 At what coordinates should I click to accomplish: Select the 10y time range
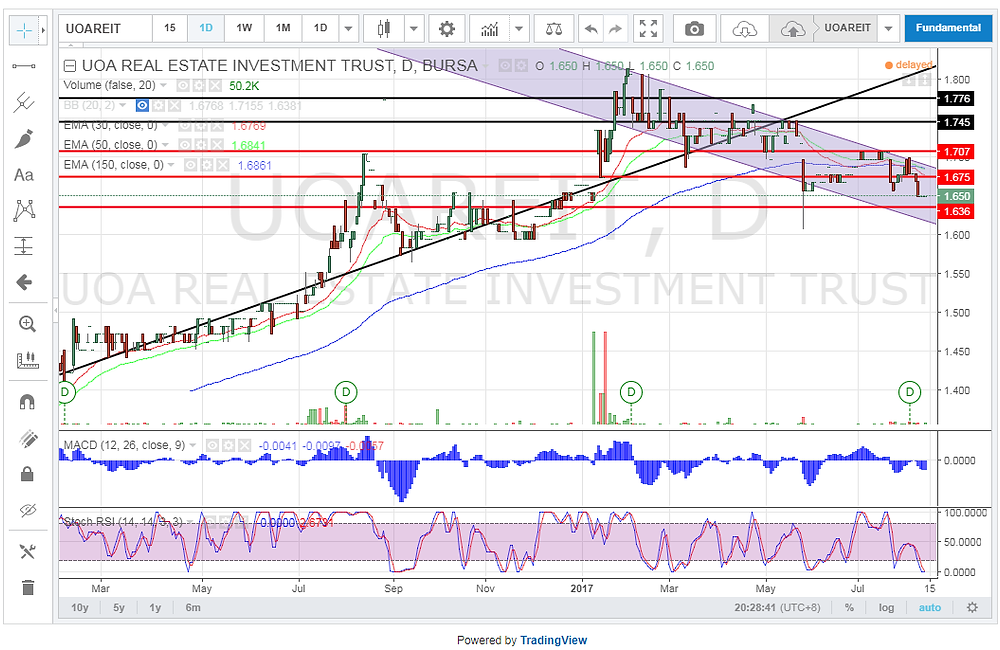(80, 607)
